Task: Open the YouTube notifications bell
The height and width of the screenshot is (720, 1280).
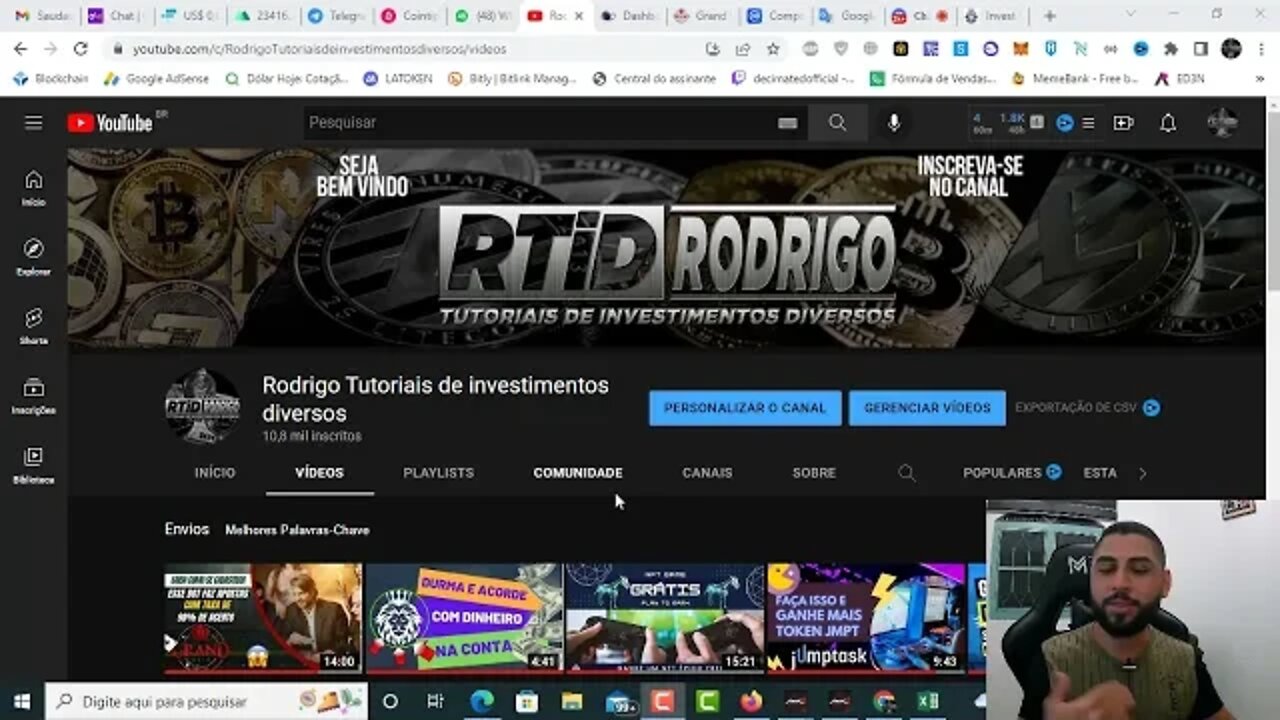Action: click(1168, 123)
